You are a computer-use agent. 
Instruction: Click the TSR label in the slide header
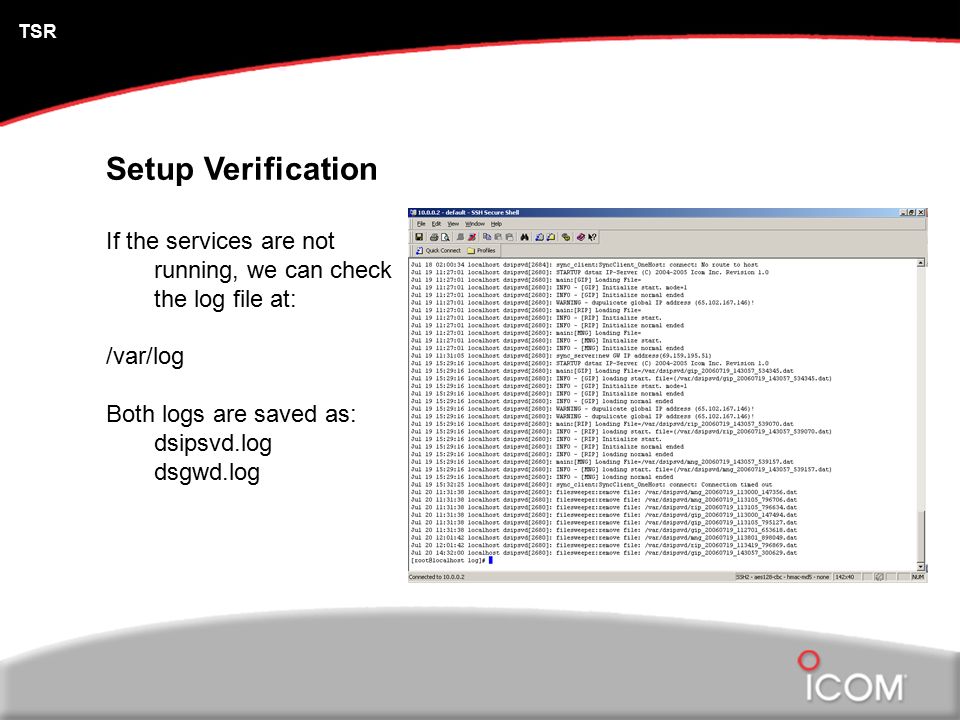coord(37,31)
